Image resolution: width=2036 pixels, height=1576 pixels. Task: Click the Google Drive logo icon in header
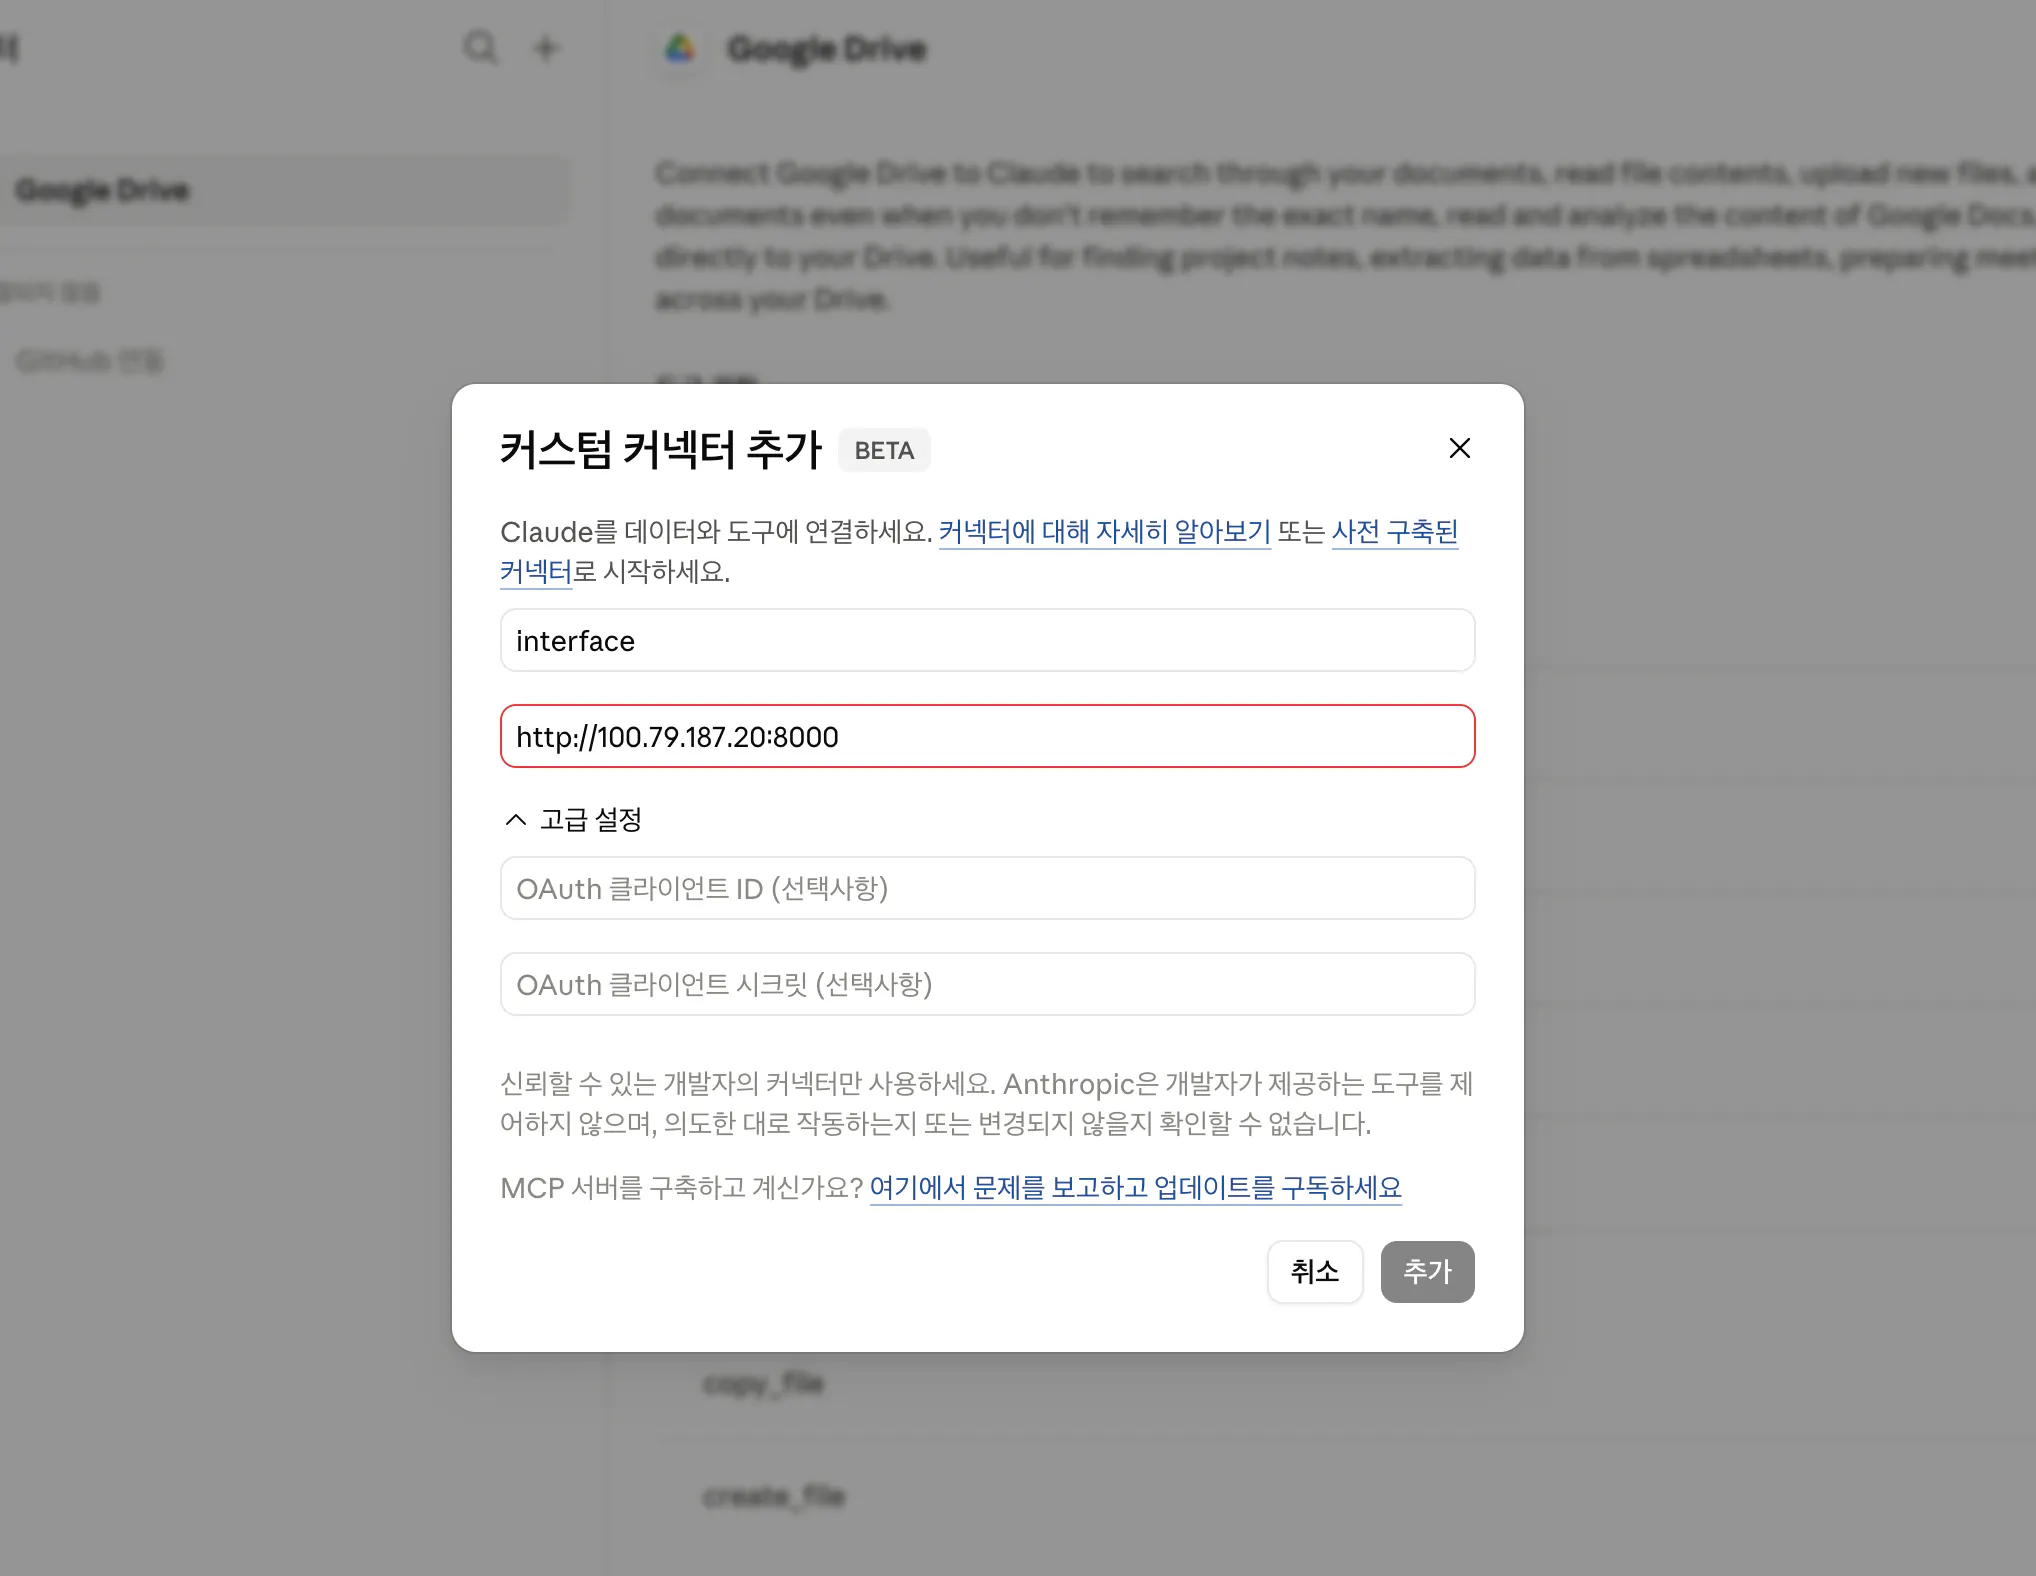click(680, 48)
